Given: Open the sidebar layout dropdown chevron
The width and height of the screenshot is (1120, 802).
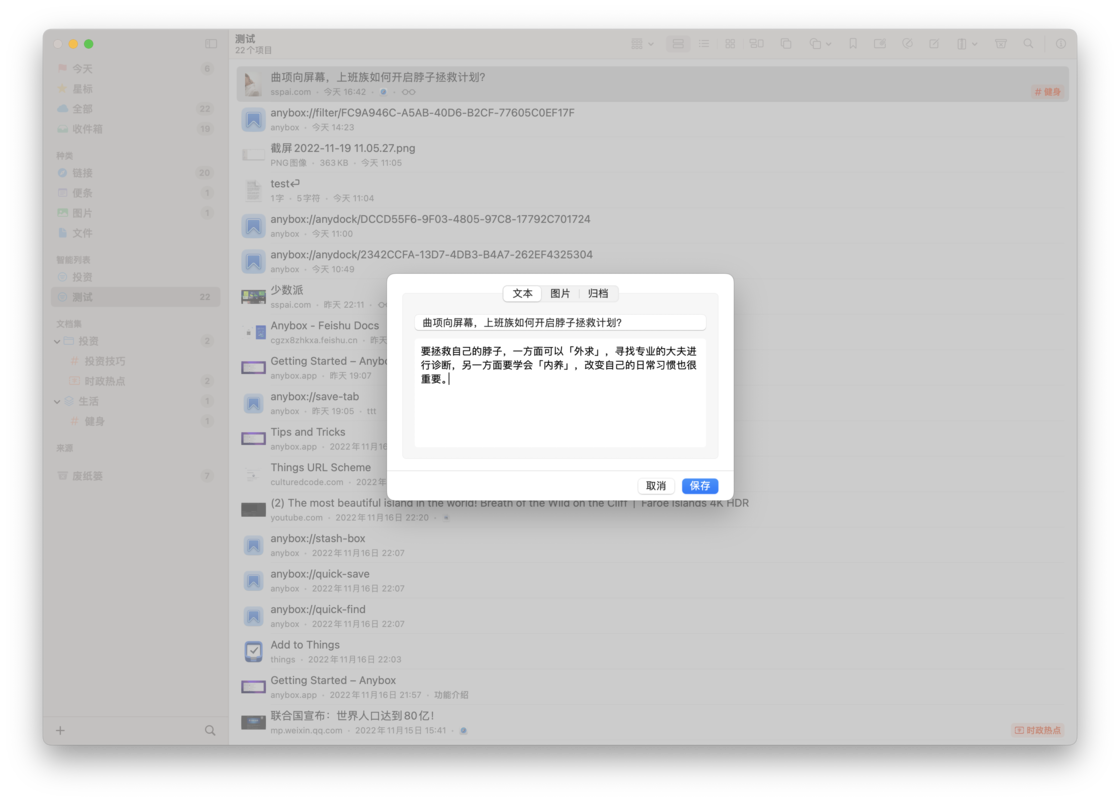Looking at the screenshot, I should coord(973,44).
